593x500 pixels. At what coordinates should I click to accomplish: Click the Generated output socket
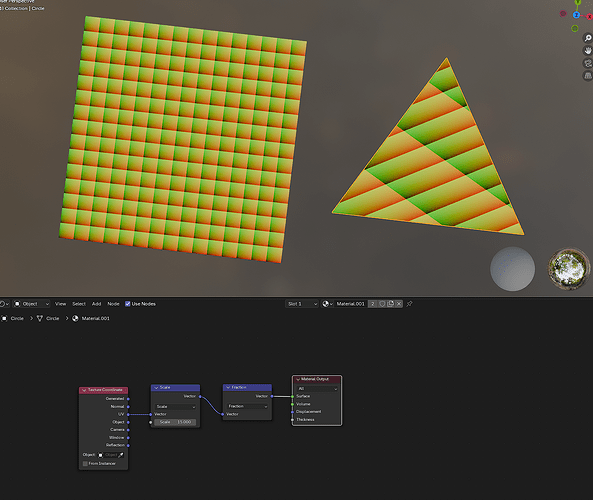[128, 399]
